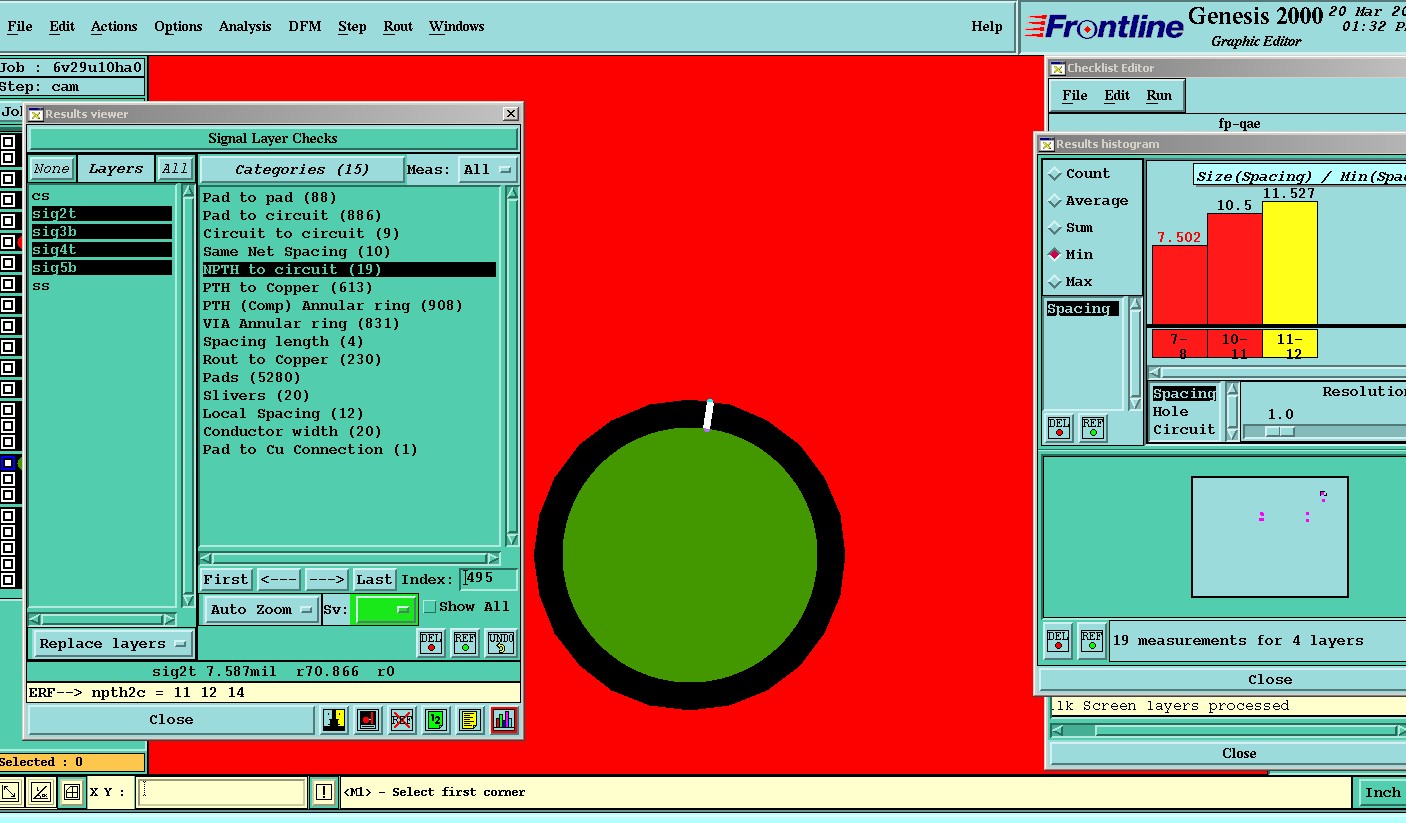Image resolution: width=1406 pixels, height=823 pixels.
Task: Click crossed-out REF icon
Action: (402, 720)
